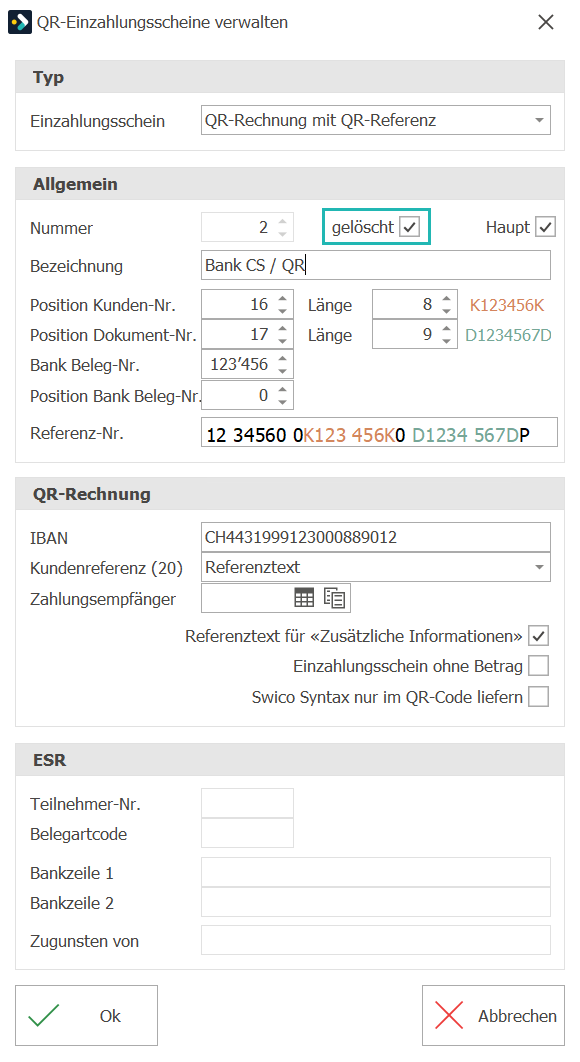This screenshot has height=1062, width=580.
Task: Increase the Bank Beleg-Nr. value
Action: [x=283, y=357]
